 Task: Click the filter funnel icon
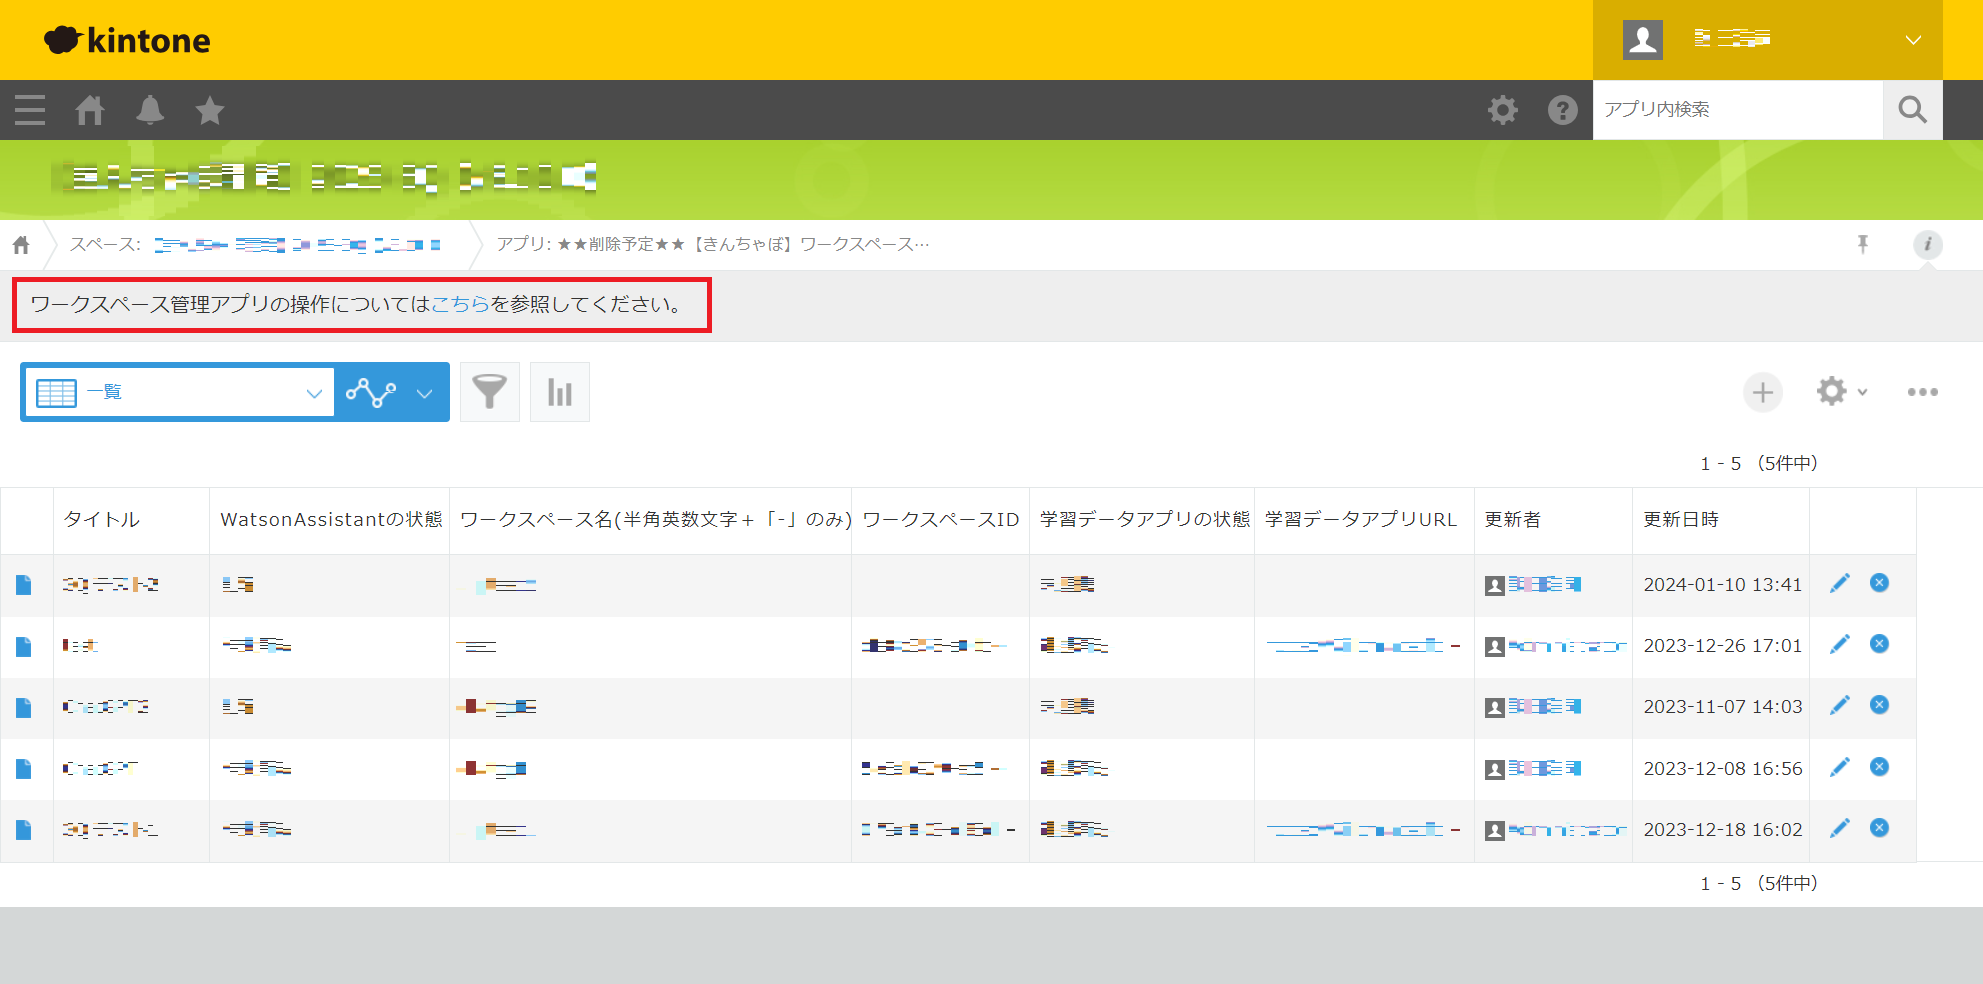pyautogui.click(x=489, y=392)
